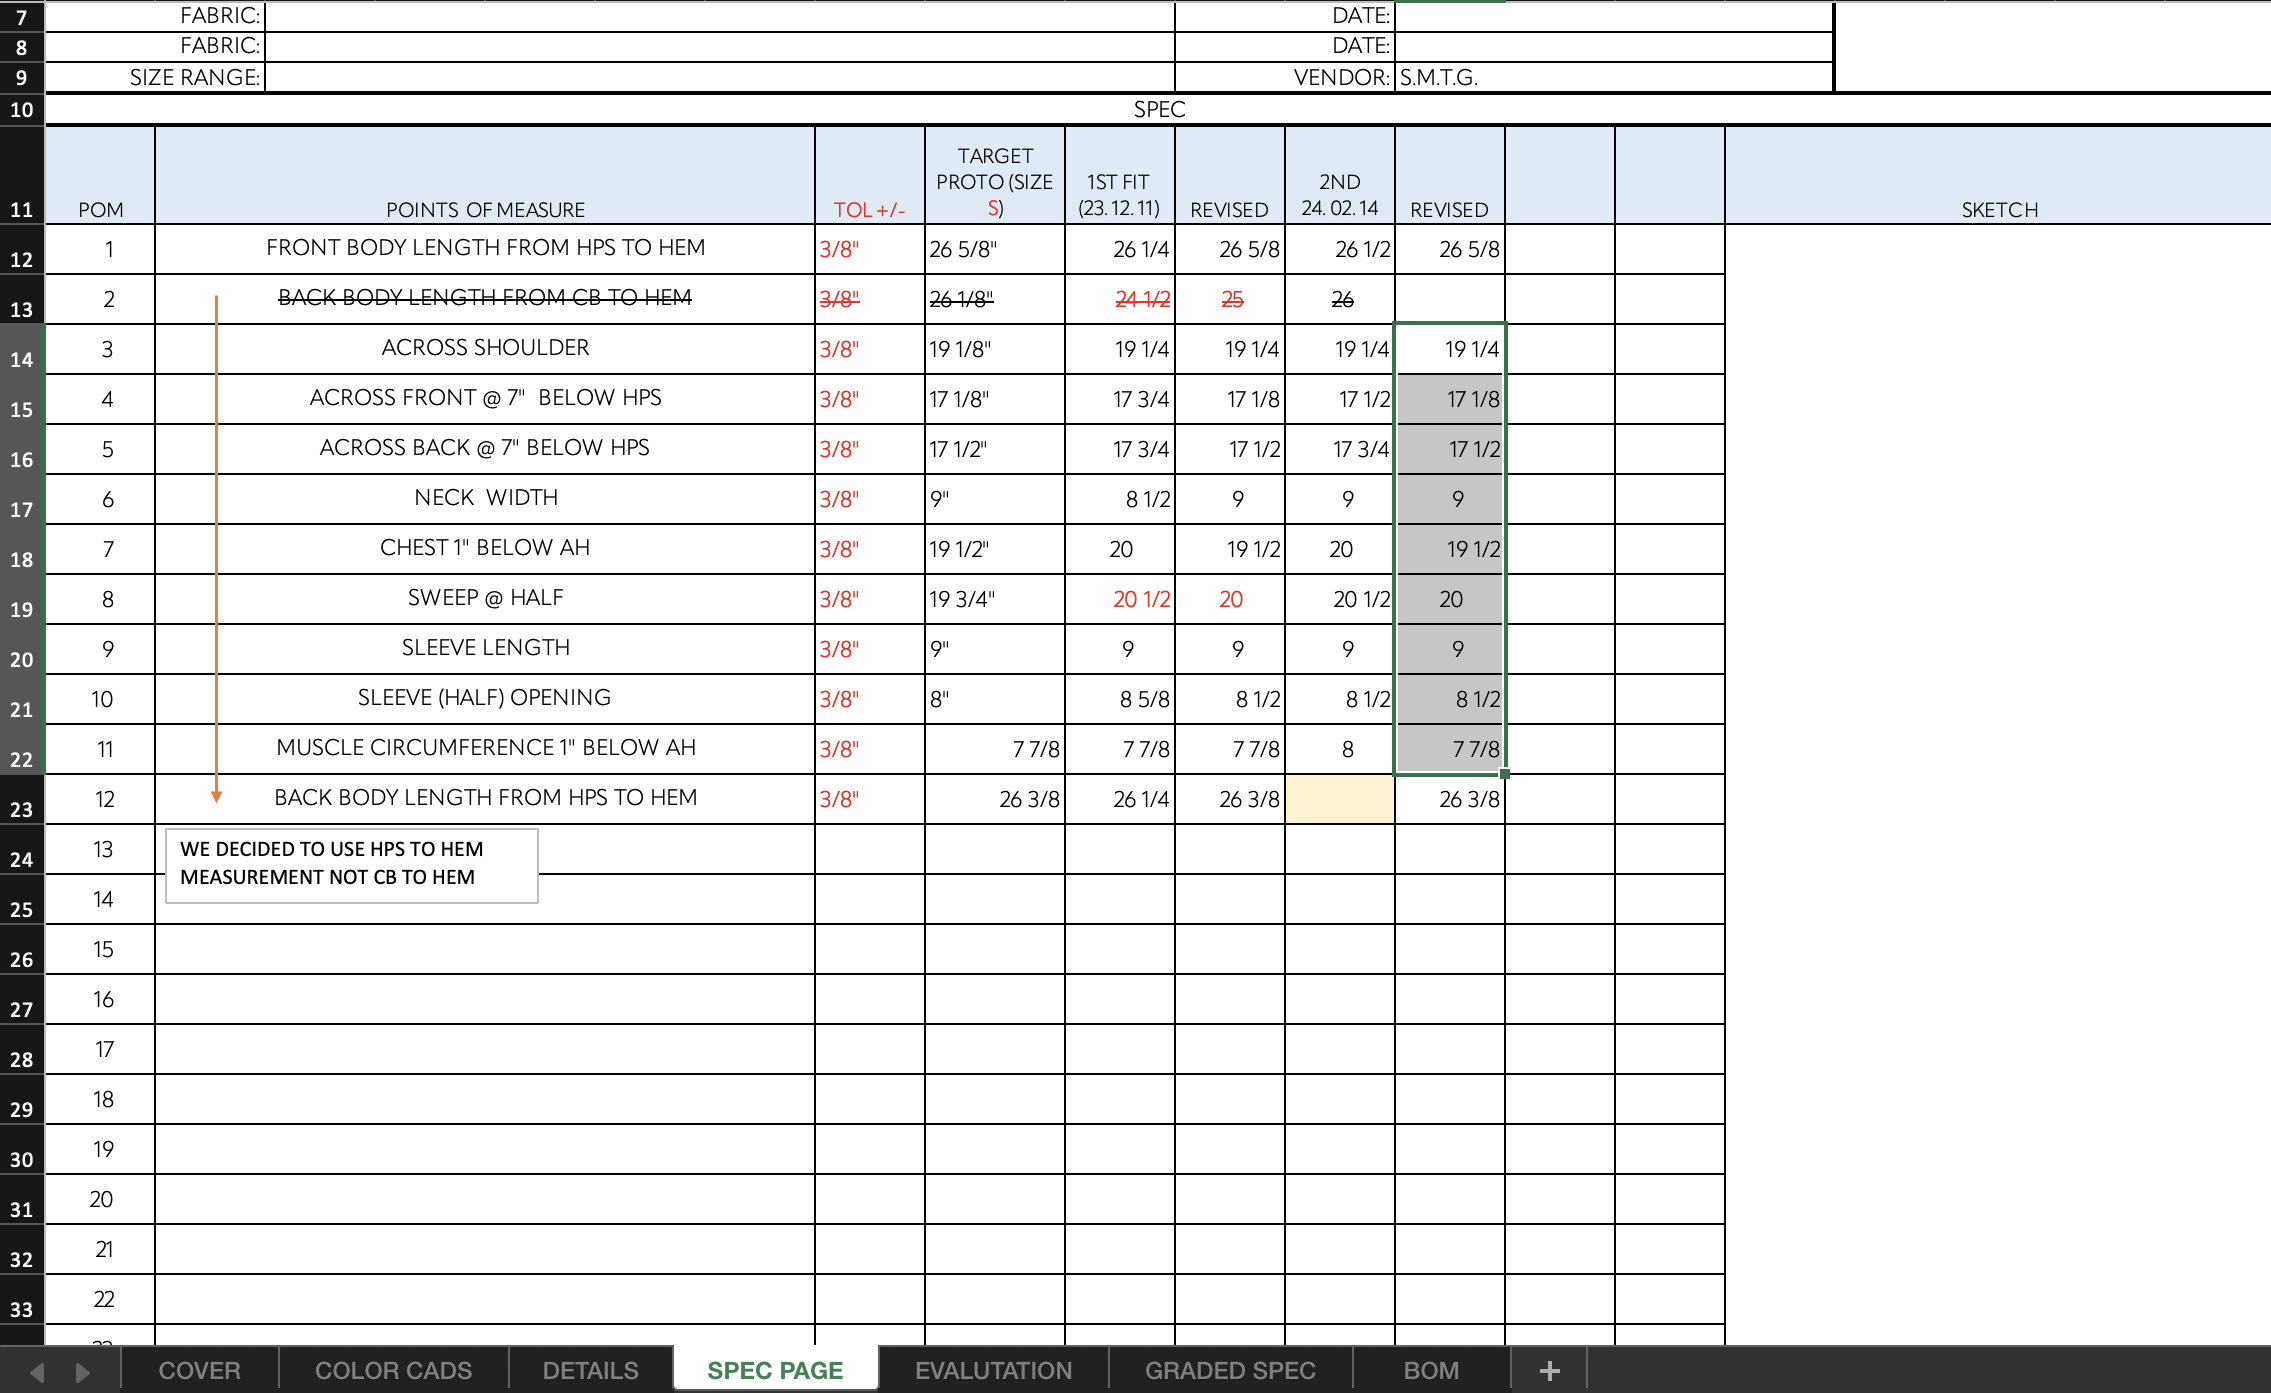Screen dimensions: 2271x1393
Task: Select the 'ACROSS FRONT @ 7" BELOW HPS' cell
Action: [485, 399]
